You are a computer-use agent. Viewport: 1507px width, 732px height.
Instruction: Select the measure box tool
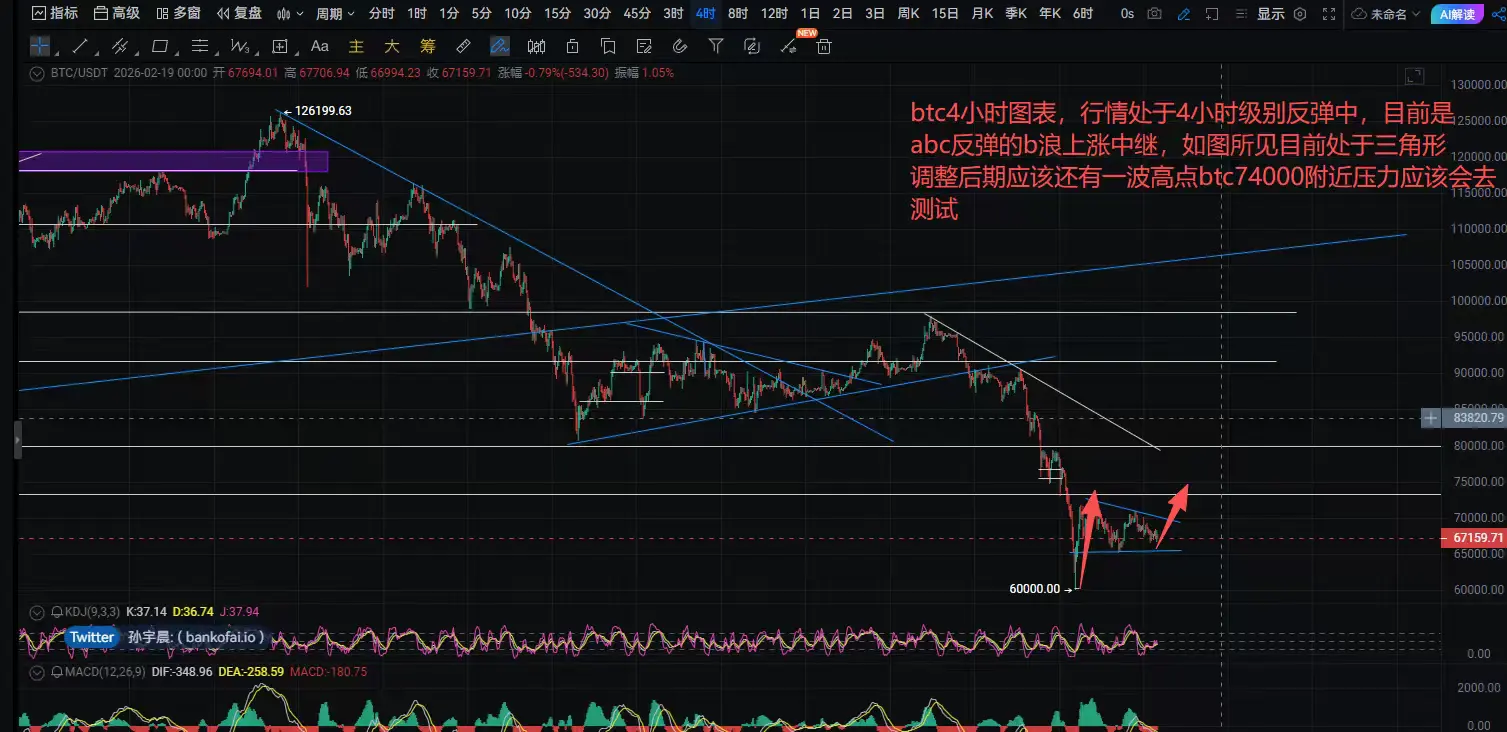[x=280, y=46]
